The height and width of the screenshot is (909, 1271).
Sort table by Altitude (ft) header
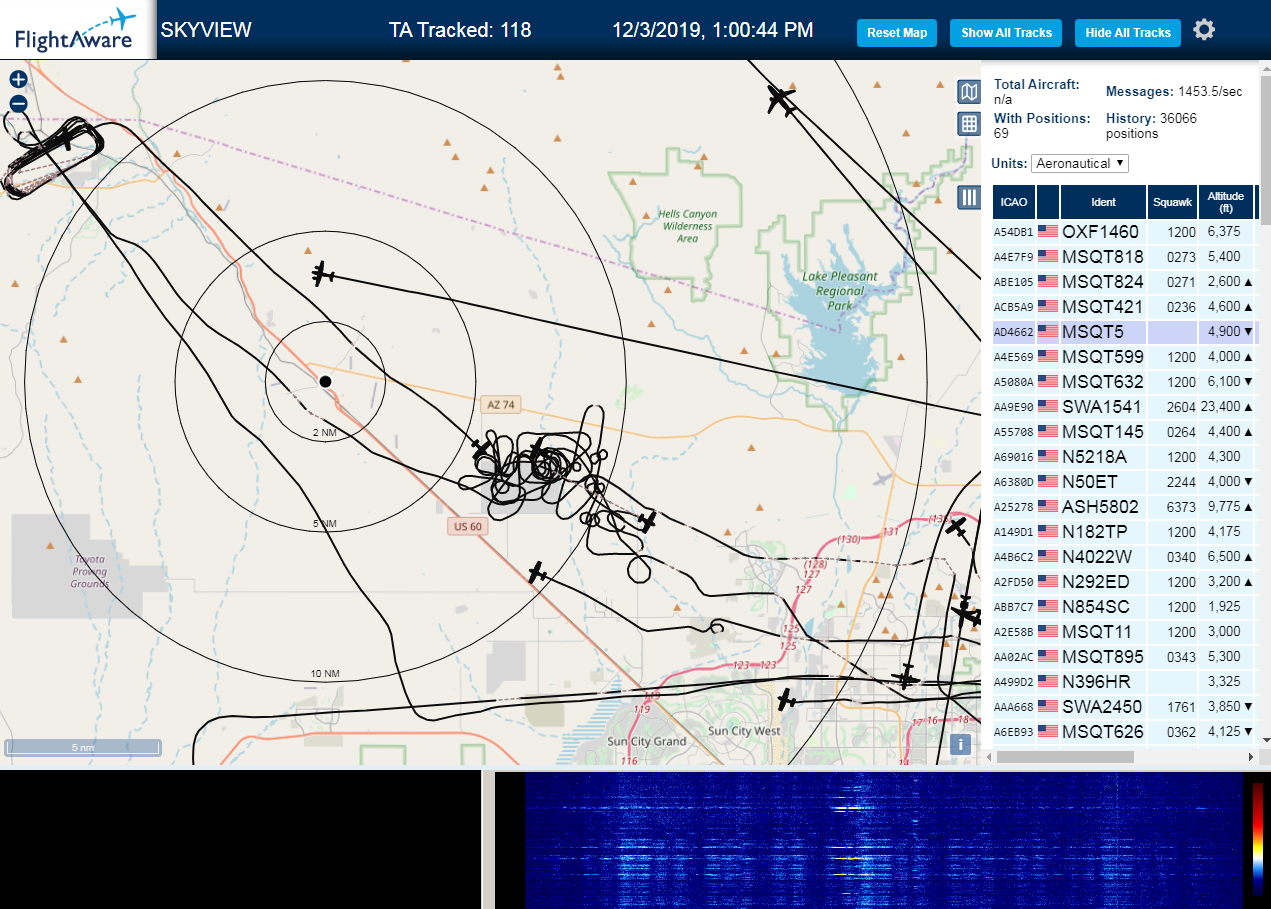1225,202
